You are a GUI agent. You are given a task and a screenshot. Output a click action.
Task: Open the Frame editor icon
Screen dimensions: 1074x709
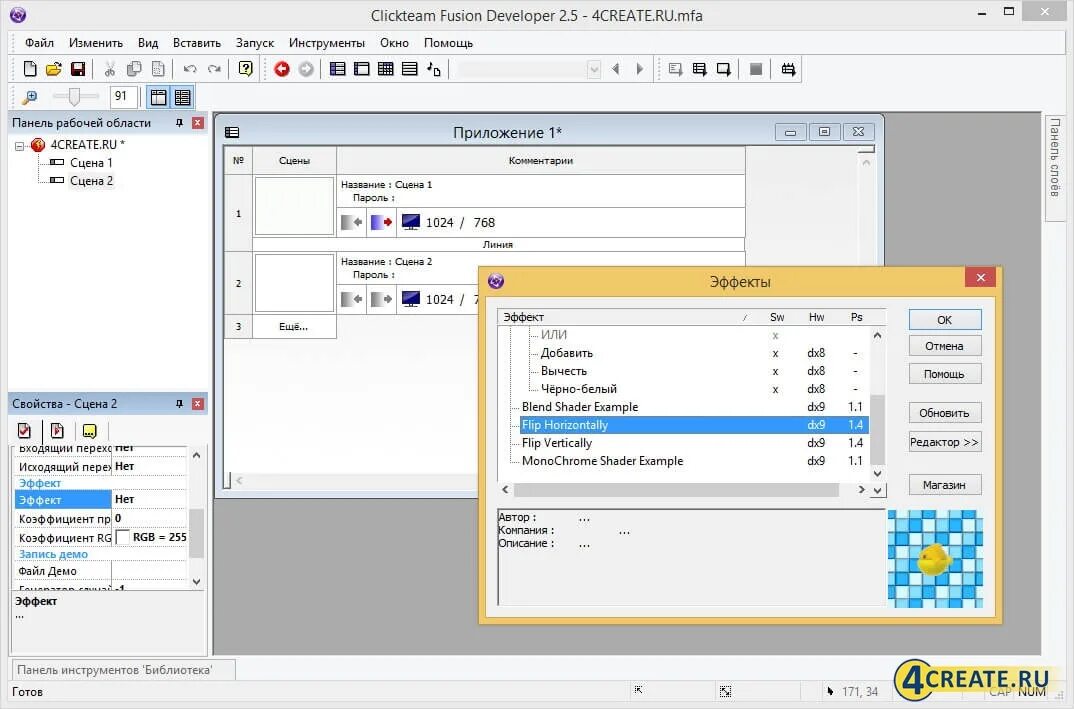(362, 69)
